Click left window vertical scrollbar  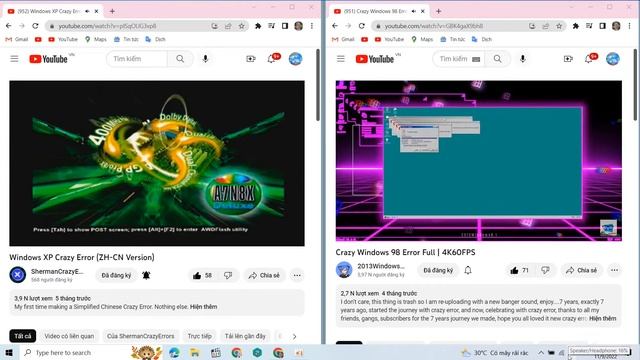coord(318,85)
